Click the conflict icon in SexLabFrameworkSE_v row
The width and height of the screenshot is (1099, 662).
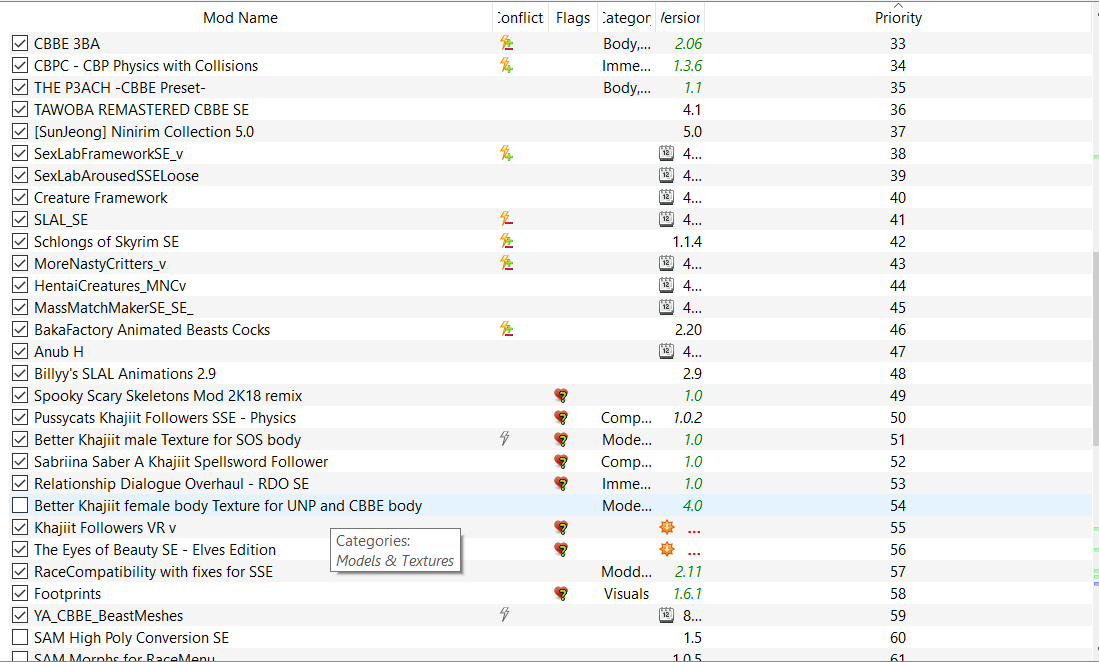tap(506, 153)
